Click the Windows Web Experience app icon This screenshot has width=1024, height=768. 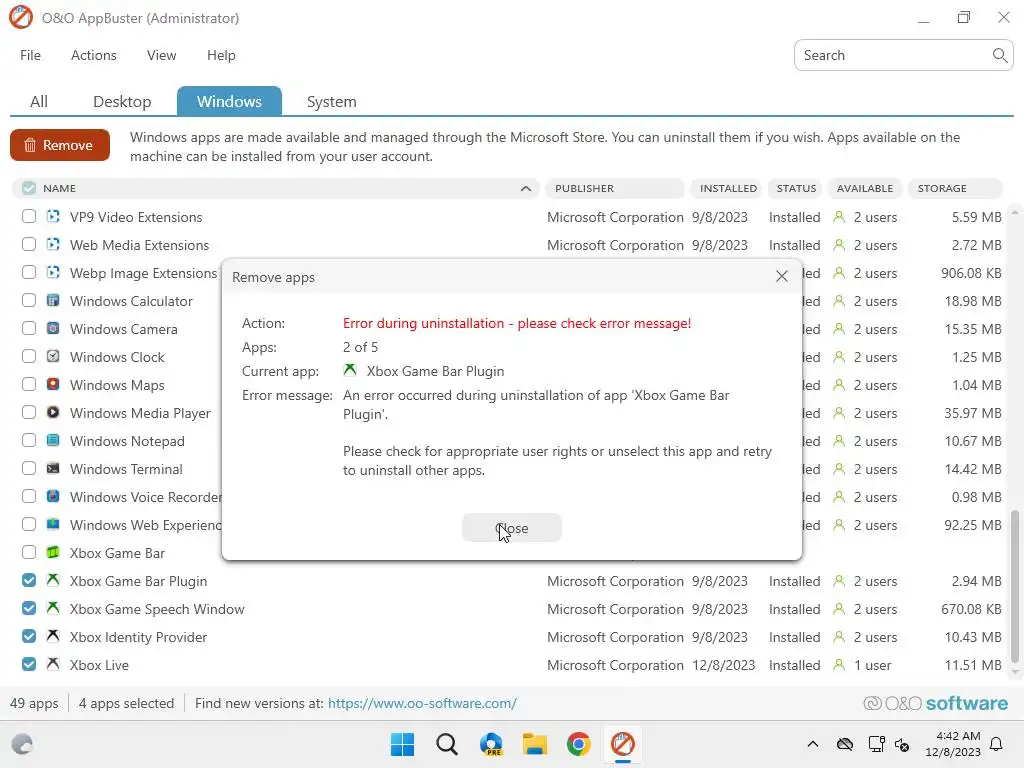point(53,524)
